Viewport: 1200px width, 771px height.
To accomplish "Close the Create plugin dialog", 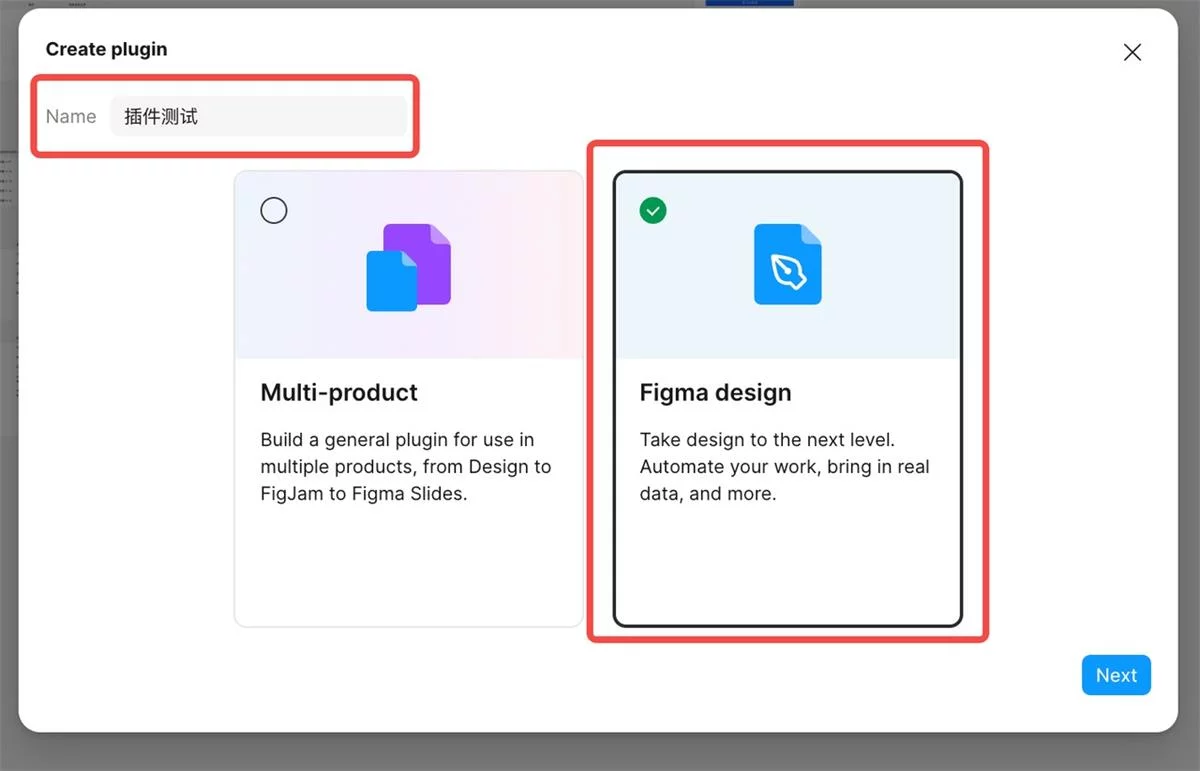I will [1132, 52].
